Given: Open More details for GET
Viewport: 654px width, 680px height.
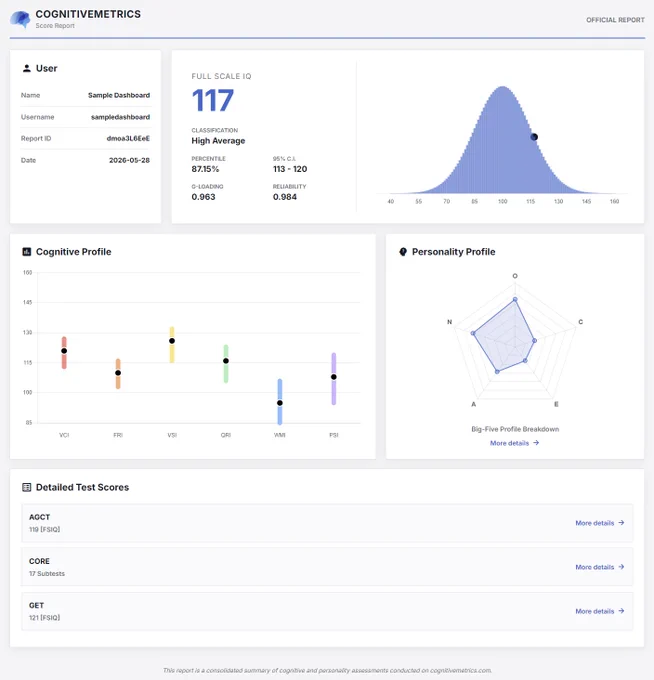Looking at the screenshot, I should (x=600, y=611).
